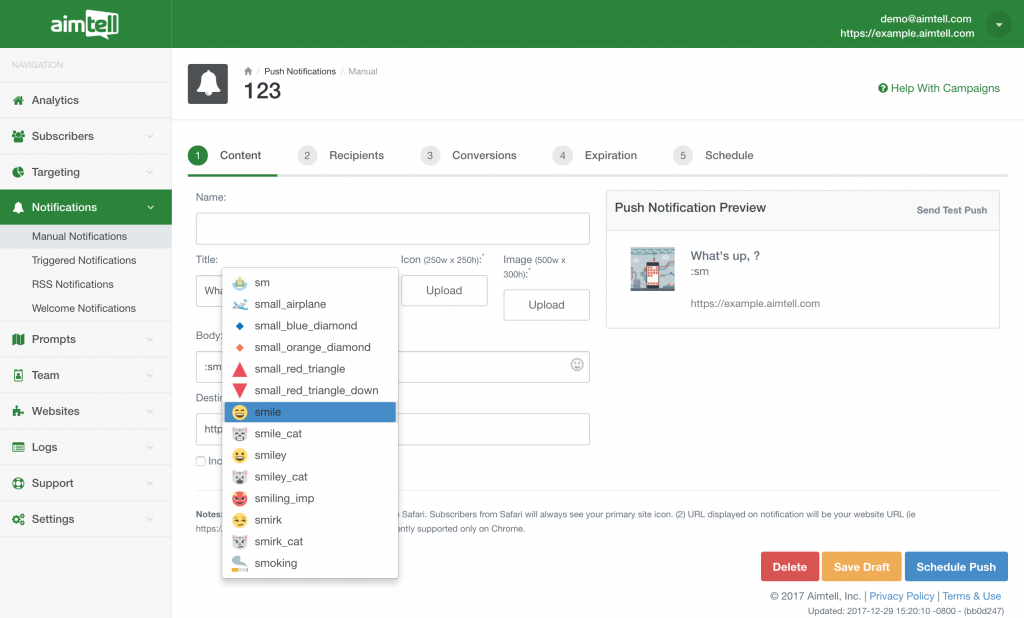The width and height of the screenshot is (1024, 618).
Task: Click the notification preview thumbnail image
Action: [x=652, y=269]
